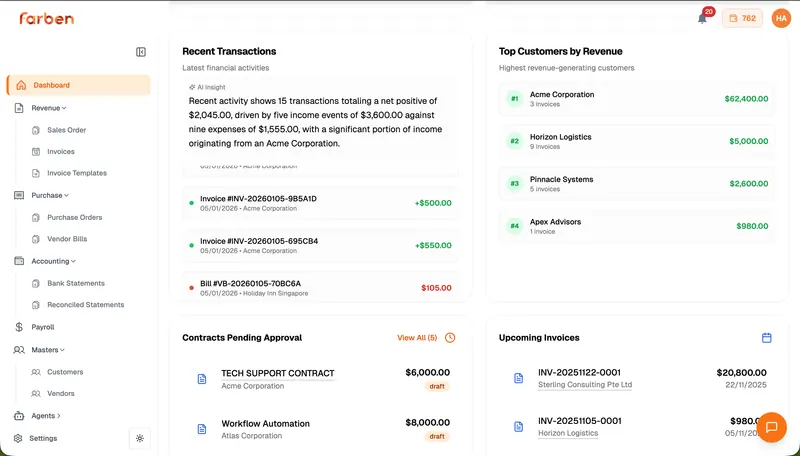The width and height of the screenshot is (800, 456).
Task: Select transaction Bill #VB-20260105-70BC6A
Action: (x=320, y=287)
